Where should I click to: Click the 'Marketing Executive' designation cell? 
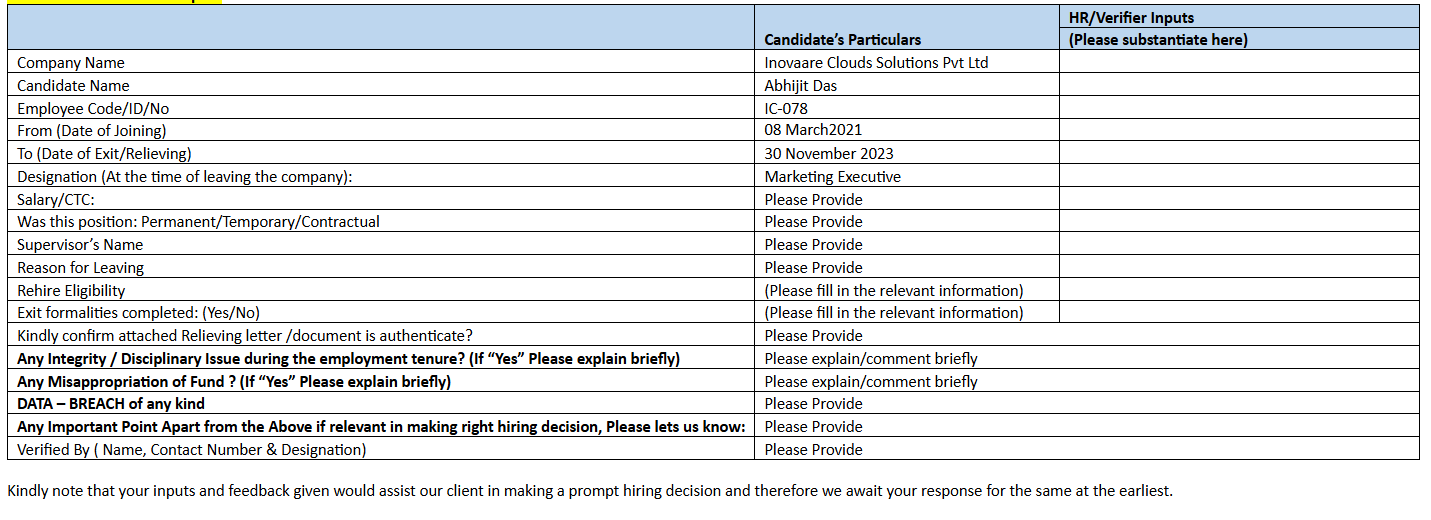[832, 176]
